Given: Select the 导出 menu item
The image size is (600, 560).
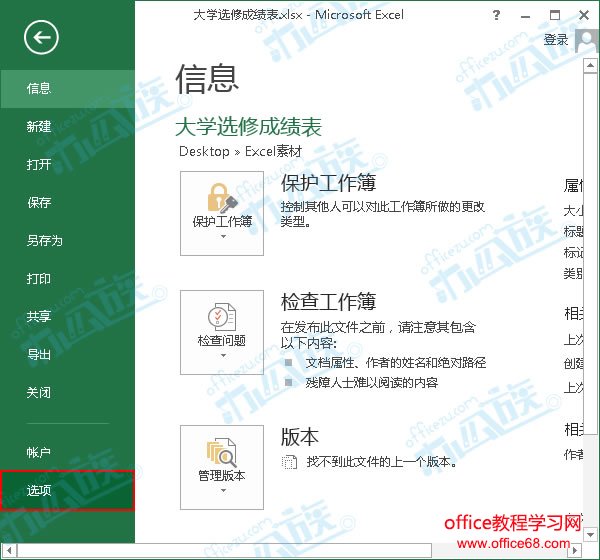Looking at the screenshot, I should click(x=67, y=354).
